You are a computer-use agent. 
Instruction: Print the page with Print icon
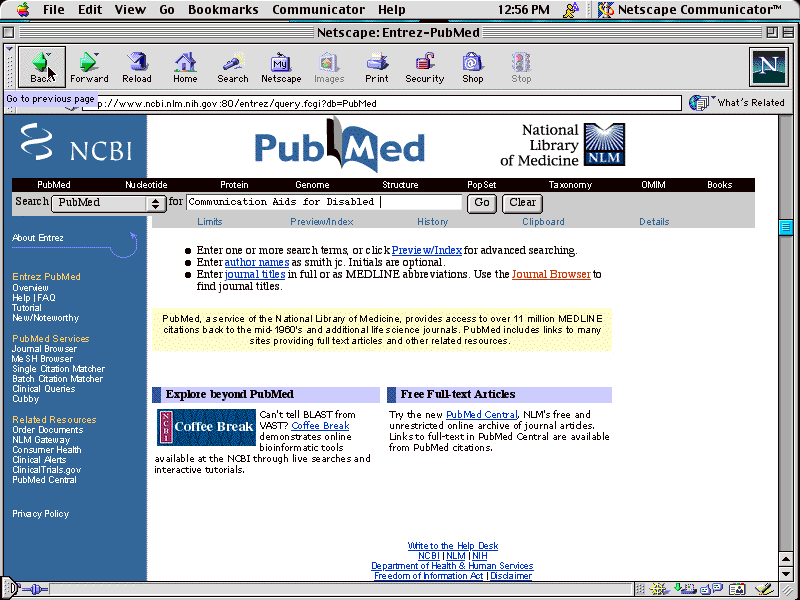377,67
